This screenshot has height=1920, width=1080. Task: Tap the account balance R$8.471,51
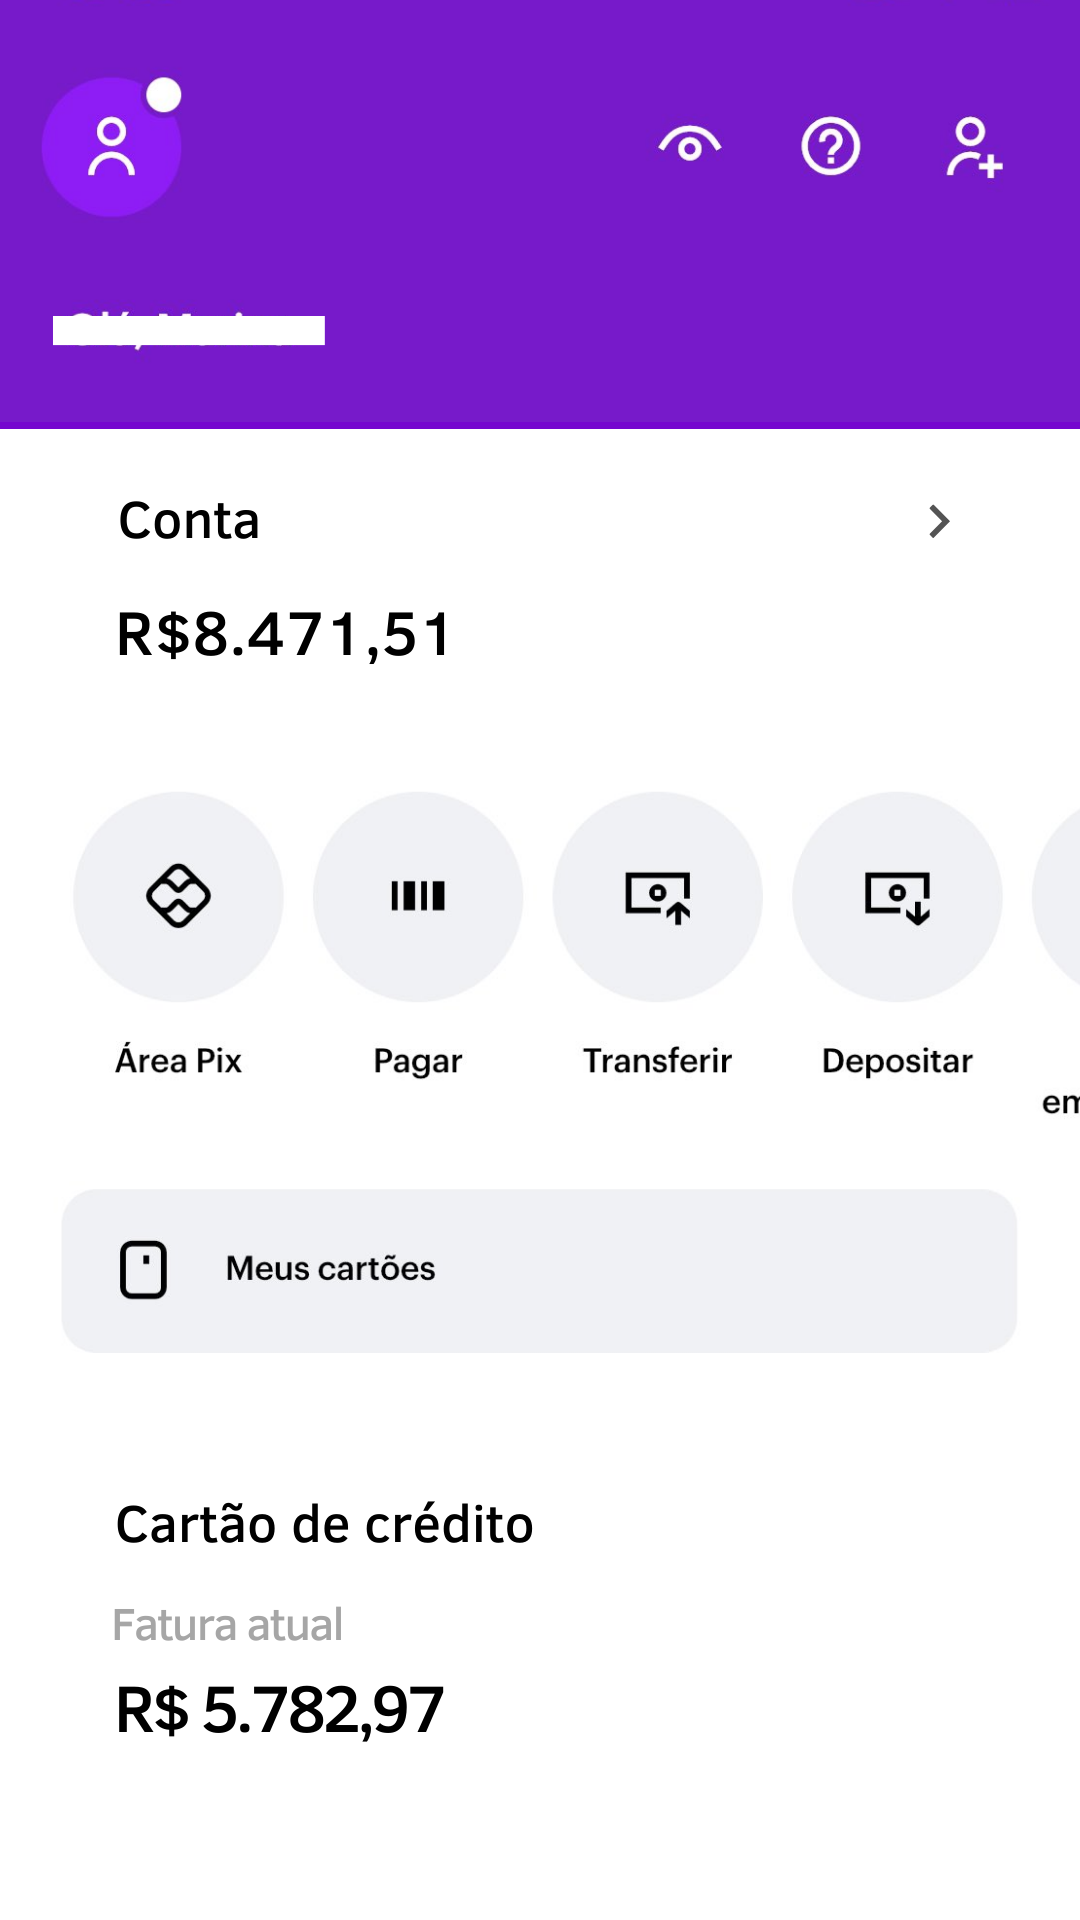pos(284,634)
